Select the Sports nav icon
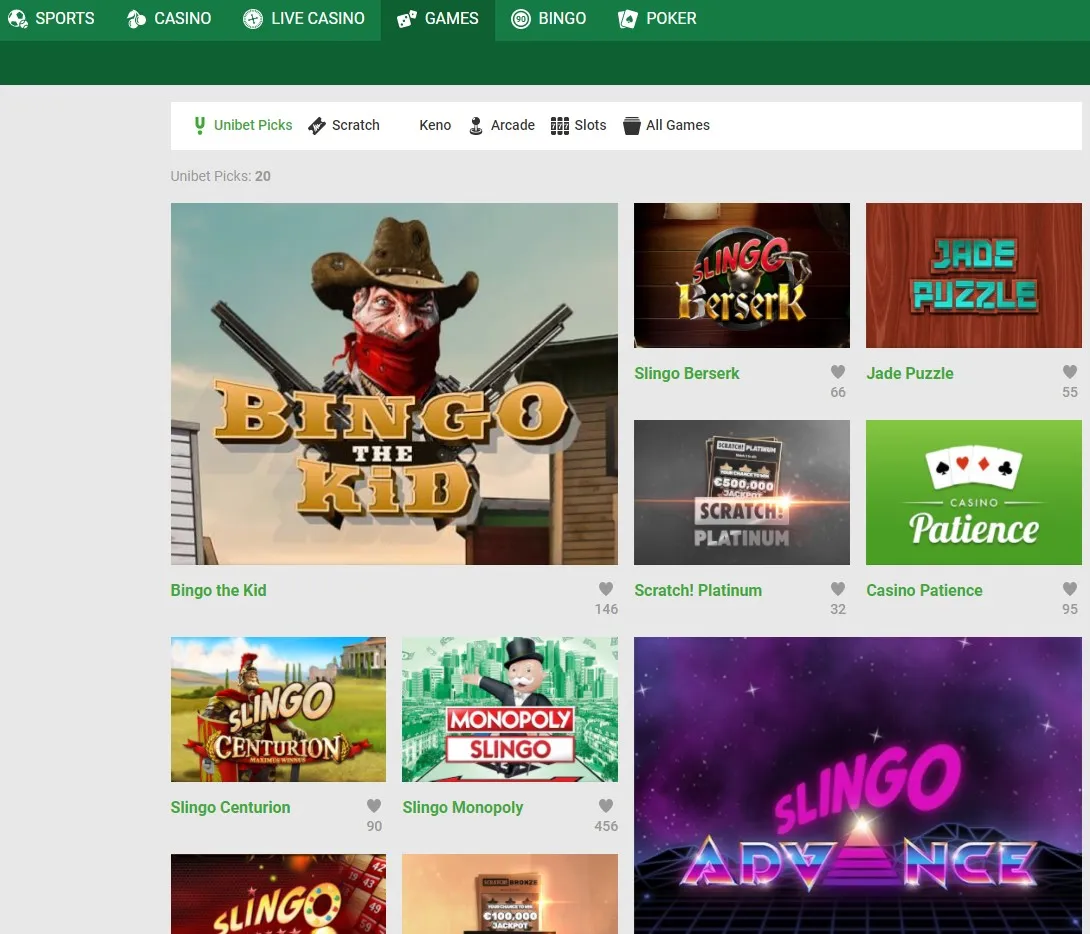Image resolution: width=1090 pixels, height=934 pixels. coord(18,18)
